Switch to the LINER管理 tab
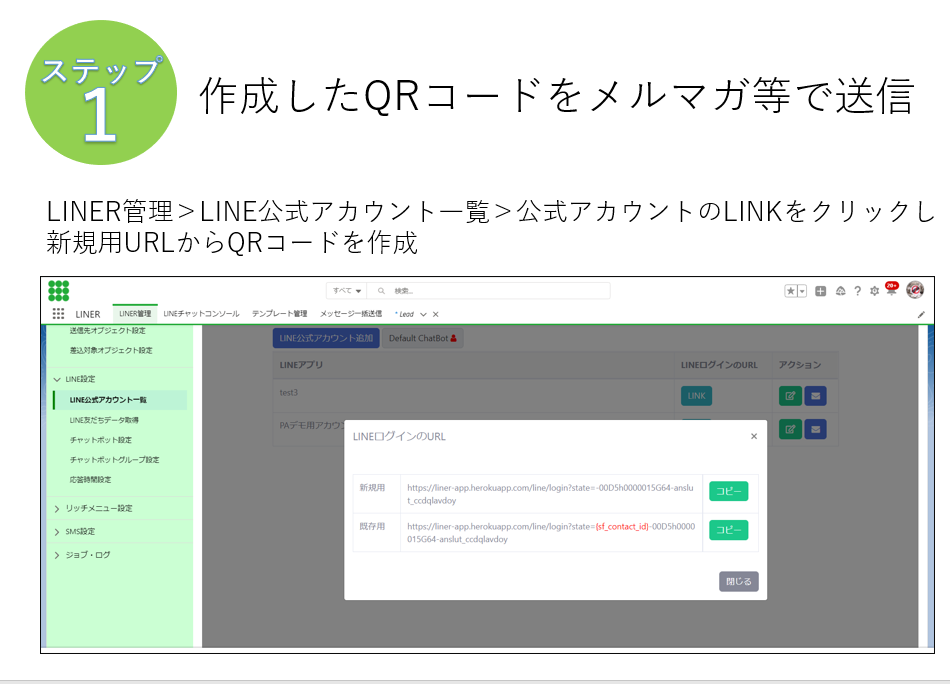This screenshot has height=684, width=950. pos(135,314)
